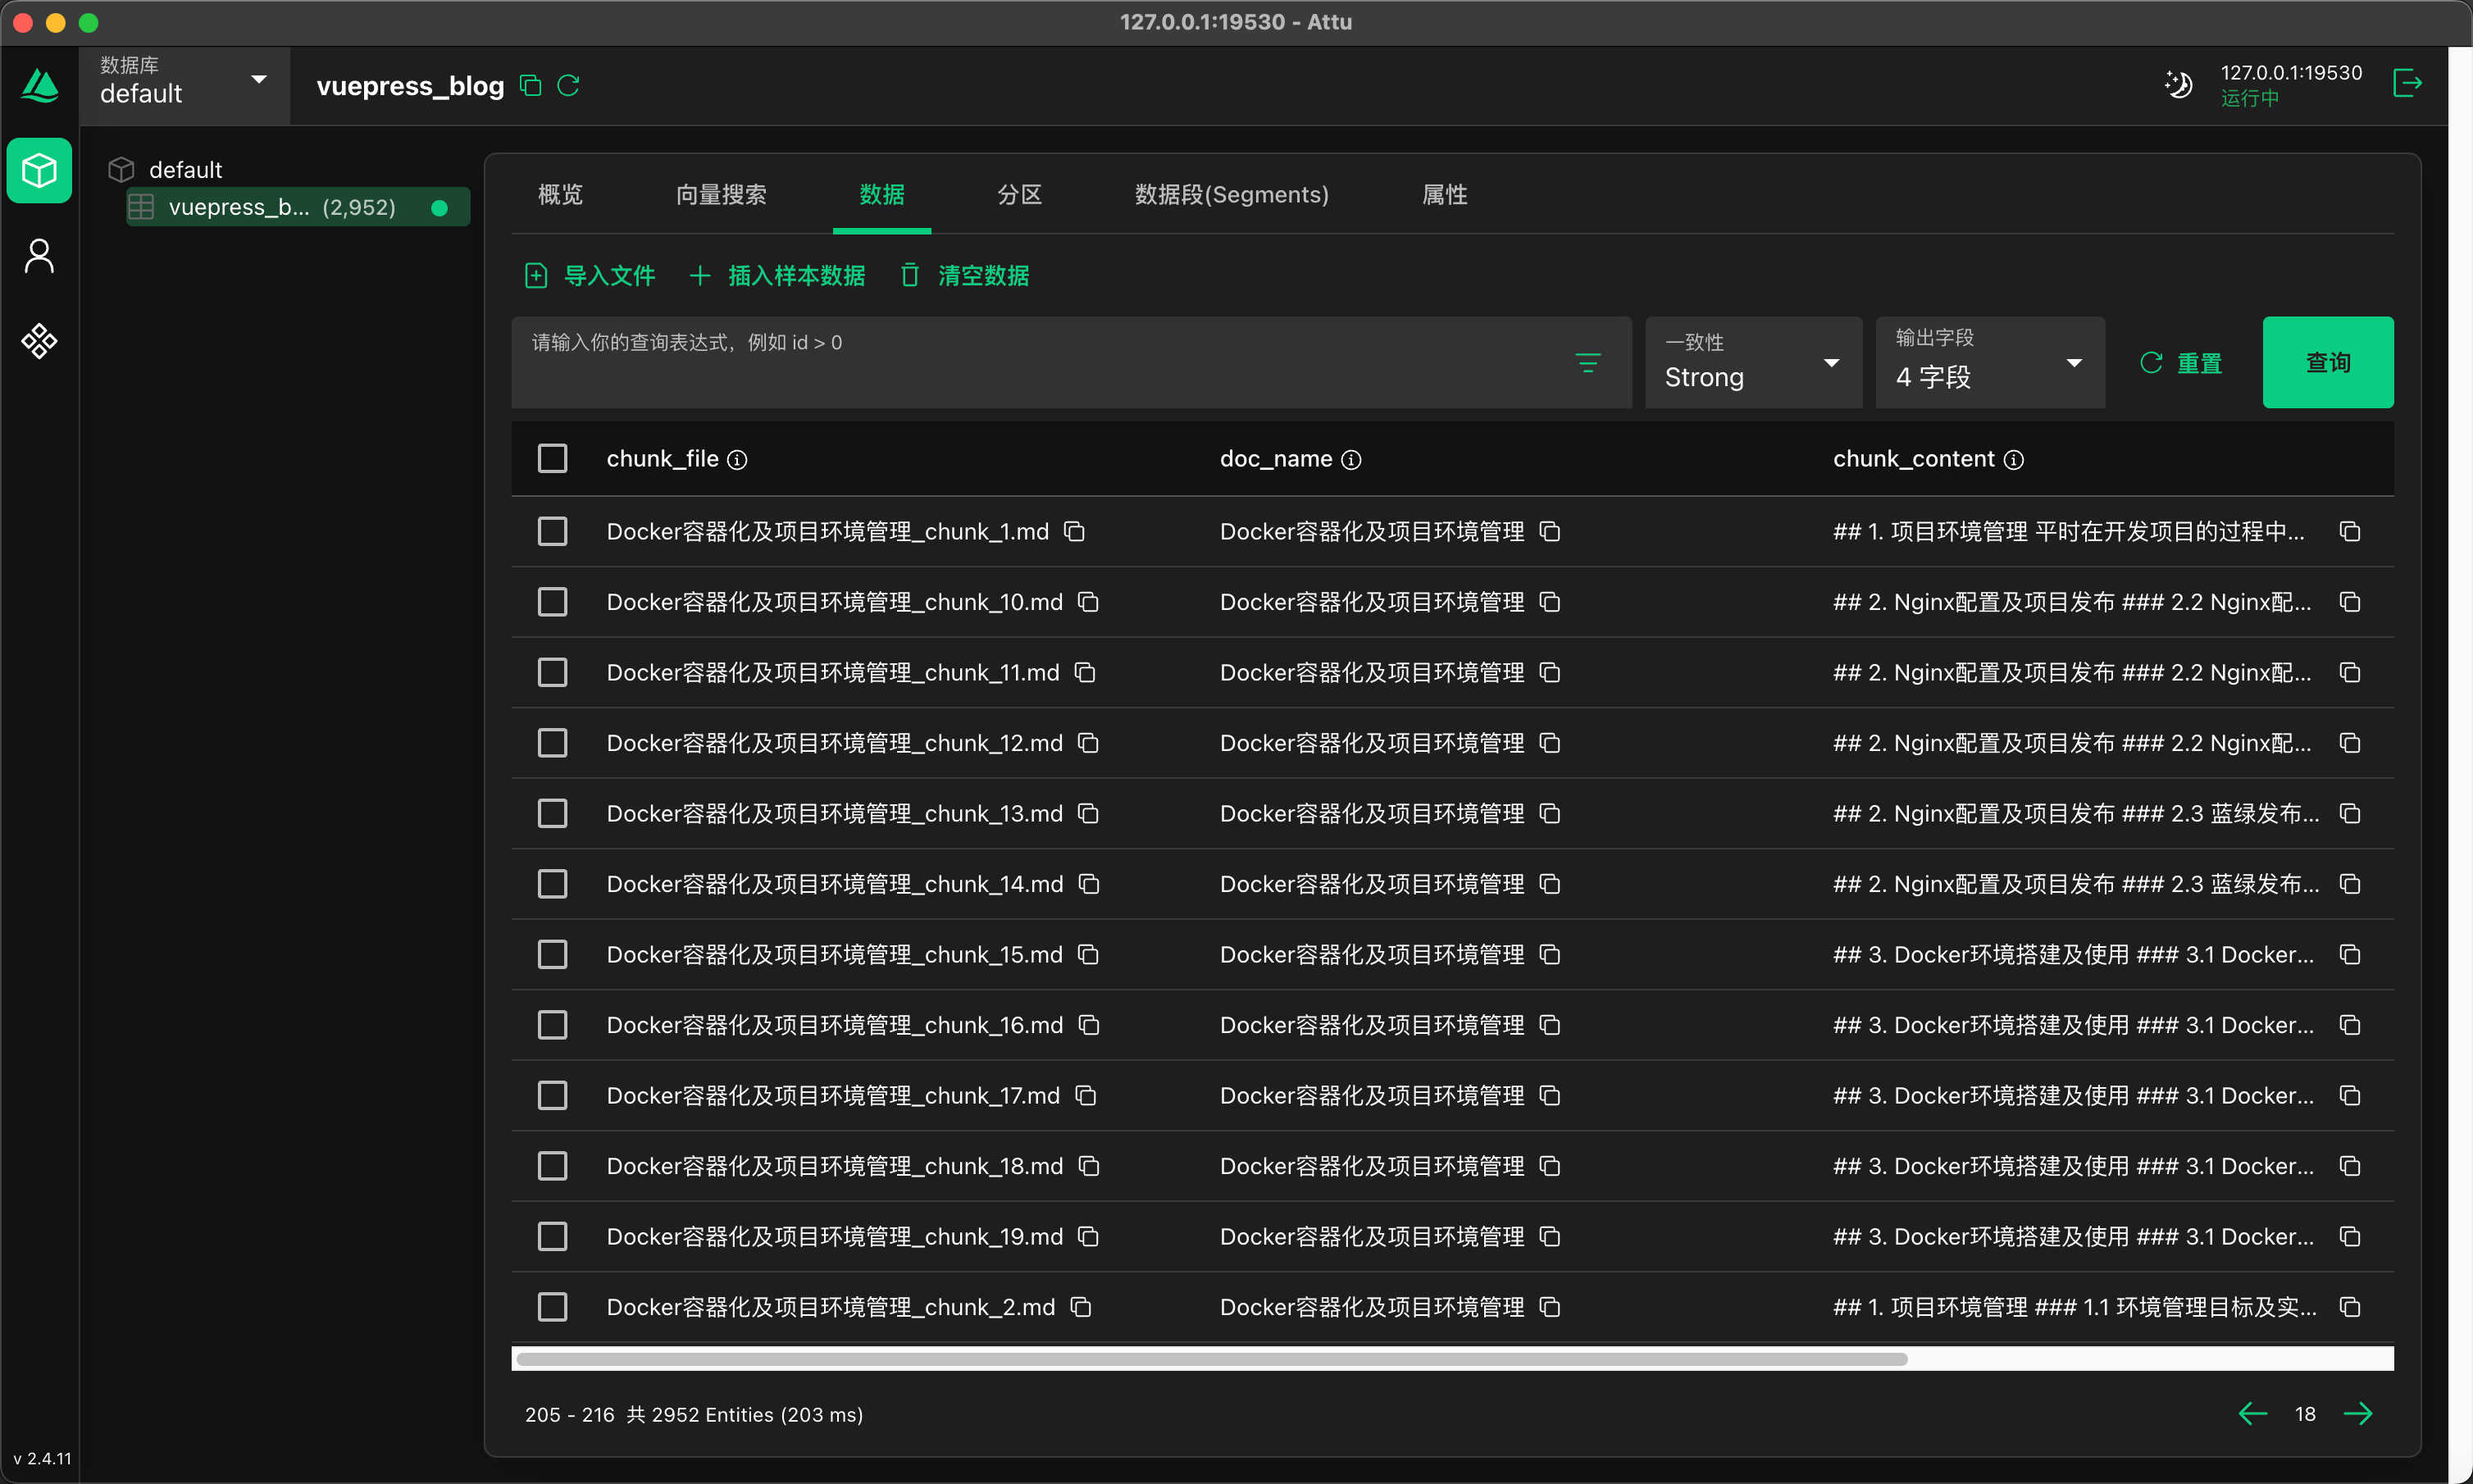Check the chunk_17.md row checkbox
The width and height of the screenshot is (2473, 1484).
[552, 1096]
